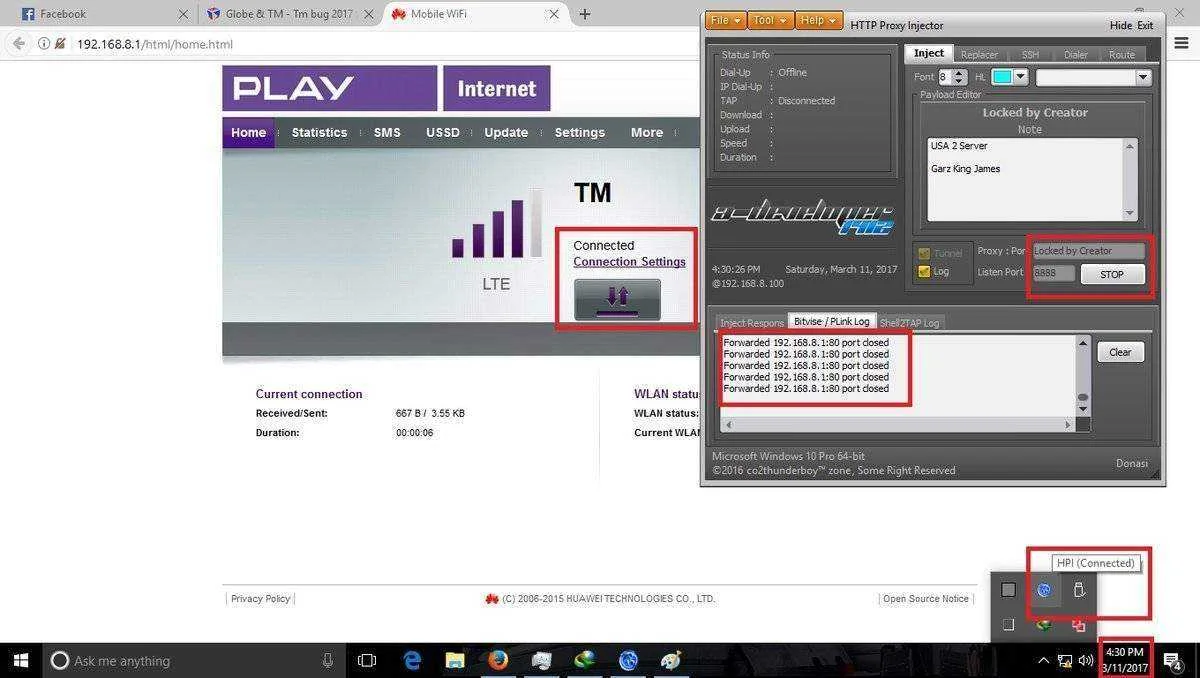
Task: Switch to the Shell2TAP Log tab
Action: click(909, 323)
